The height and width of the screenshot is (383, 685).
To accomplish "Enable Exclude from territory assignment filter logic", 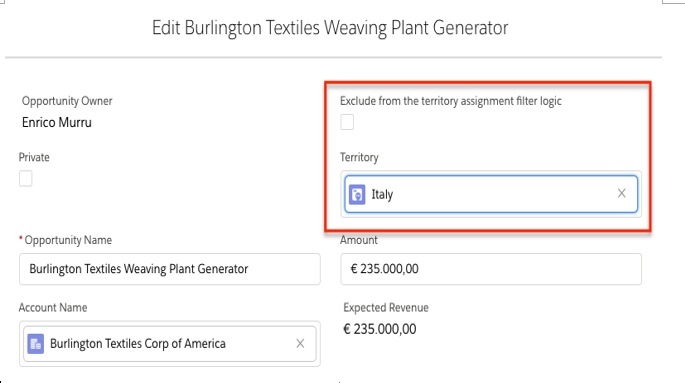I will [x=347, y=122].
